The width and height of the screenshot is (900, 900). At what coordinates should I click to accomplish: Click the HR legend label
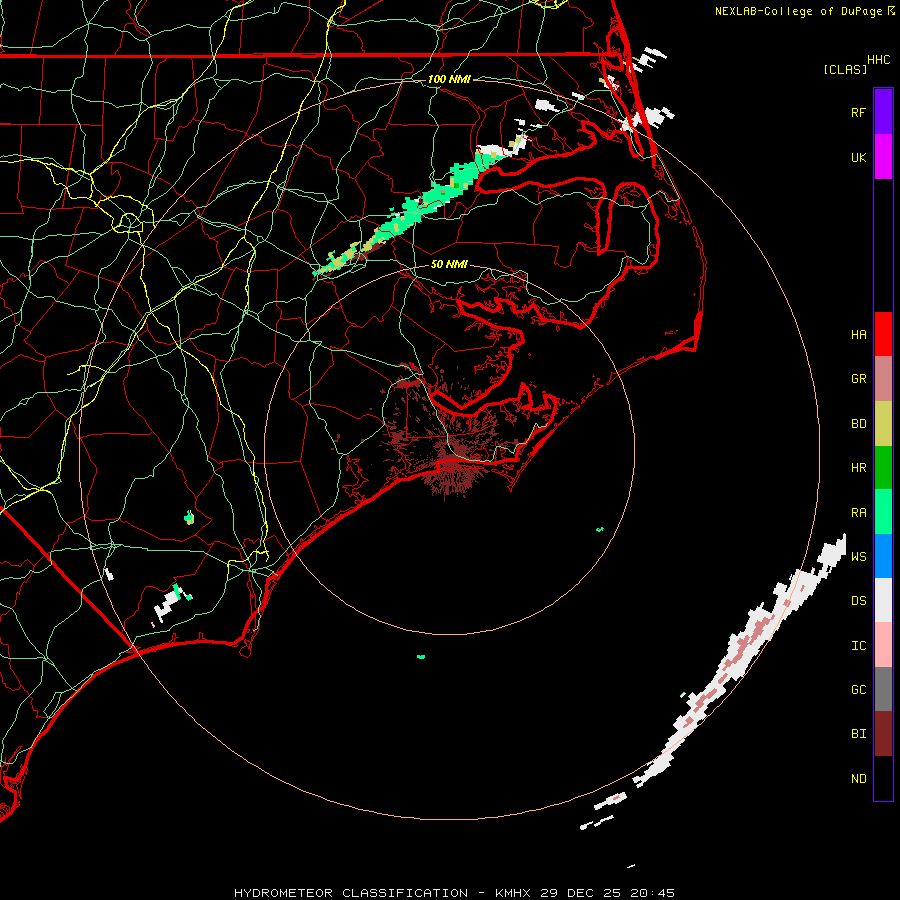pos(858,468)
